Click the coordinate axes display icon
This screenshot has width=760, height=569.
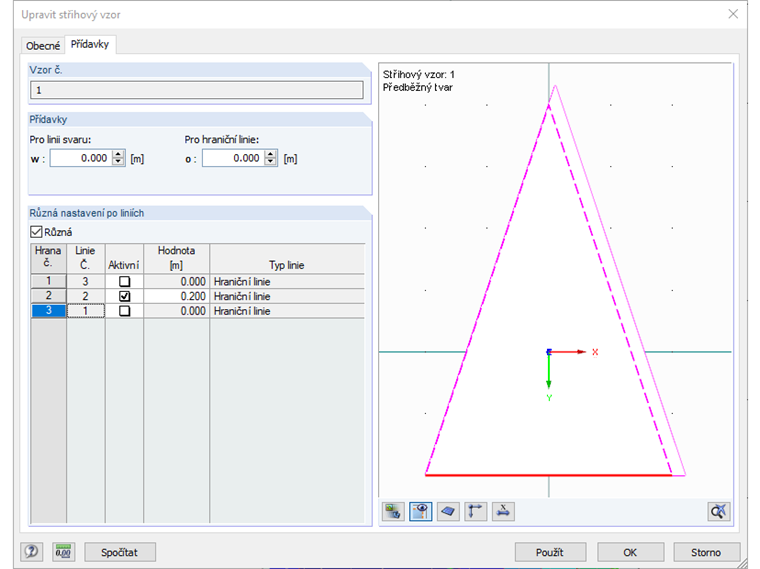coord(475,511)
